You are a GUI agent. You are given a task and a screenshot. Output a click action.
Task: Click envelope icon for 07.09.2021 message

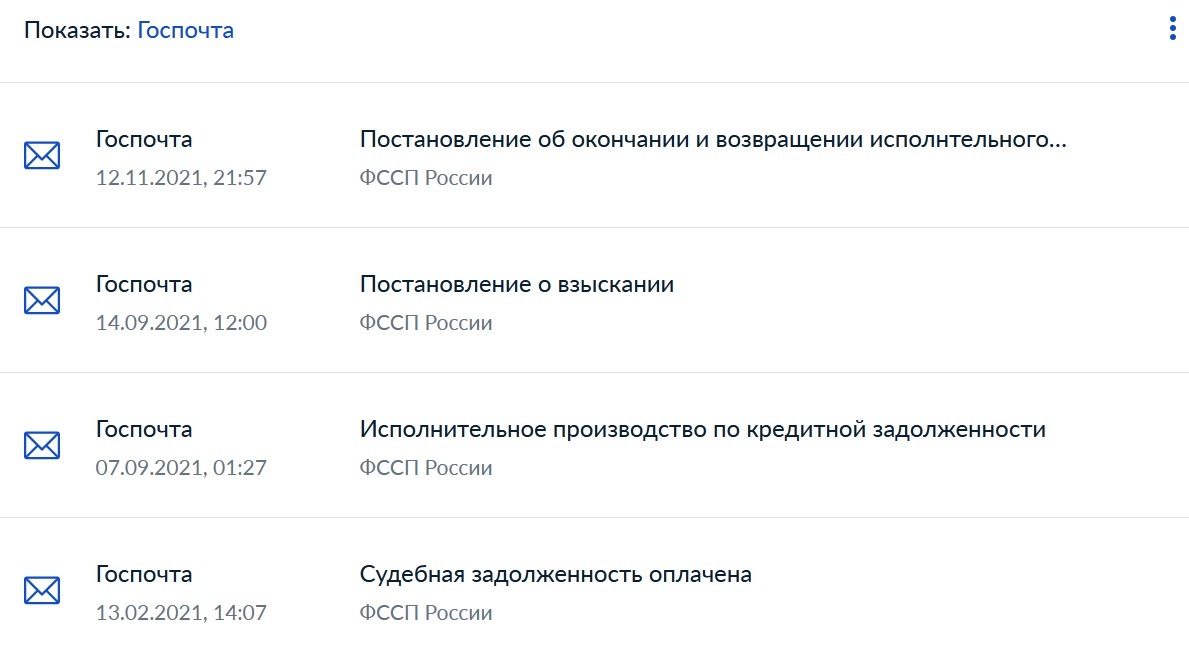pyautogui.click(x=42, y=445)
